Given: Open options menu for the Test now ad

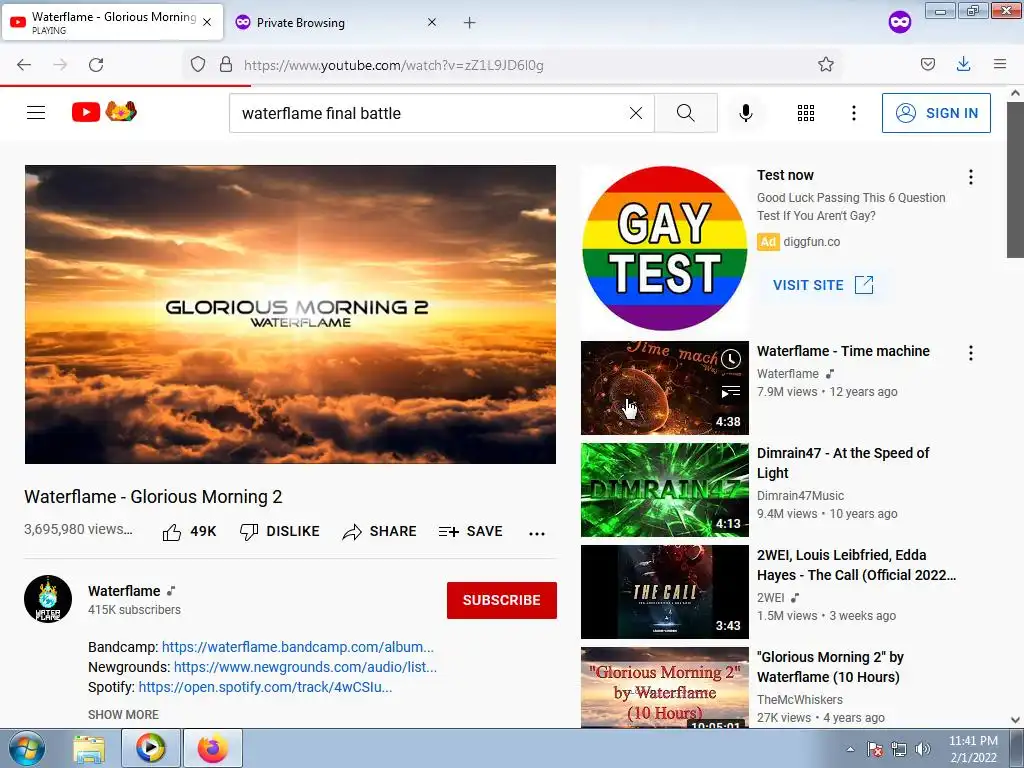Looking at the screenshot, I should point(971,177).
